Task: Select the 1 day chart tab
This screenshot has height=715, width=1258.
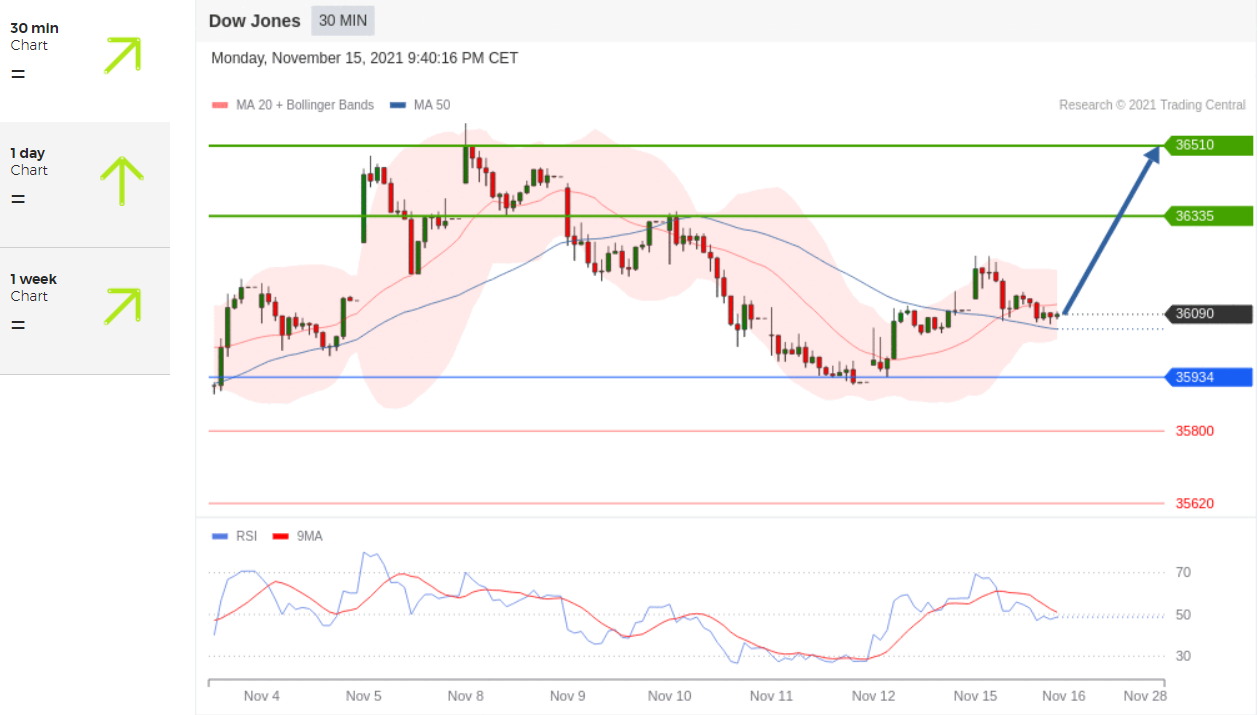Action: click(85, 185)
